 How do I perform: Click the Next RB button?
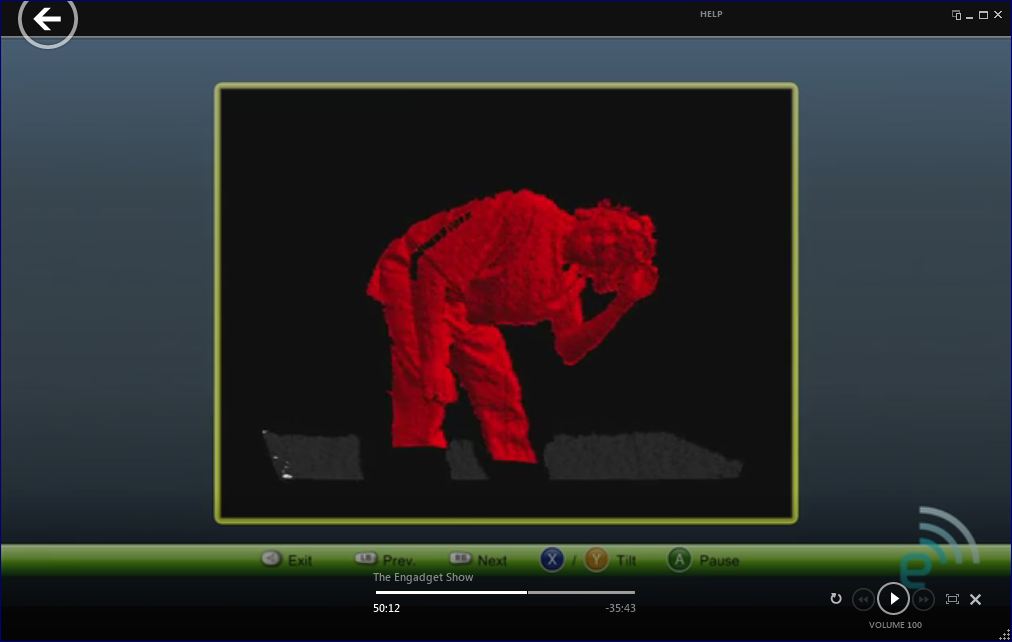coord(461,559)
